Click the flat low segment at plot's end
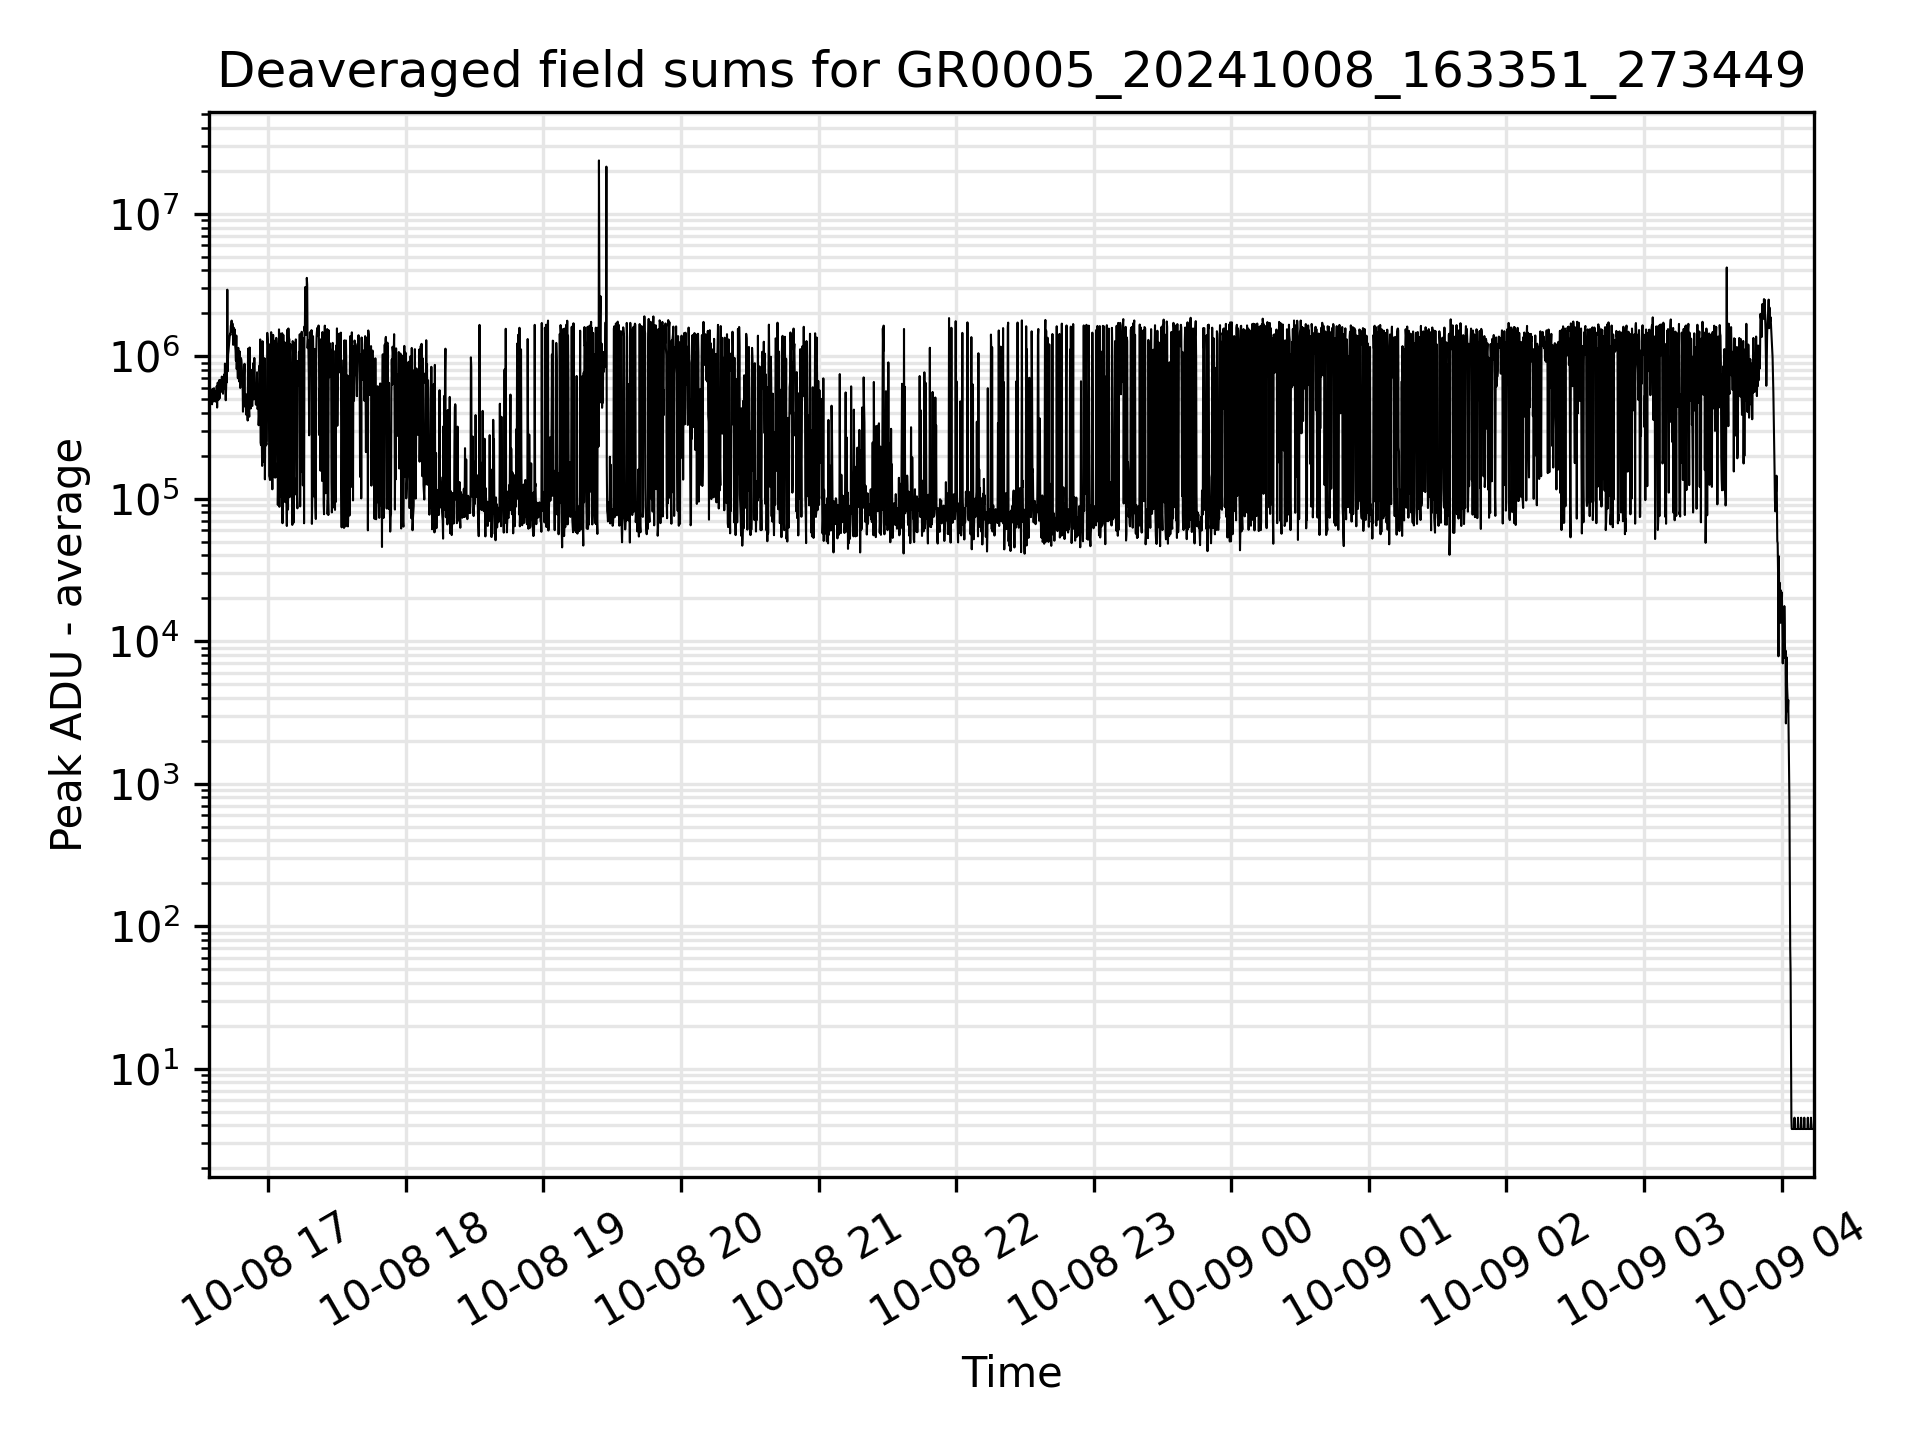The width and height of the screenshot is (1920, 1440). pyautogui.click(x=1802, y=1123)
